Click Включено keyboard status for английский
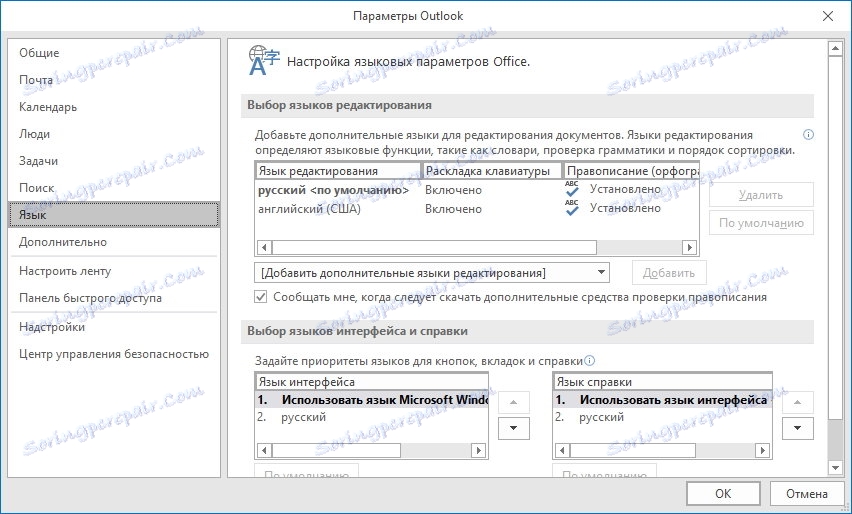The height and width of the screenshot is (514, 852). (x=453, y=209)
